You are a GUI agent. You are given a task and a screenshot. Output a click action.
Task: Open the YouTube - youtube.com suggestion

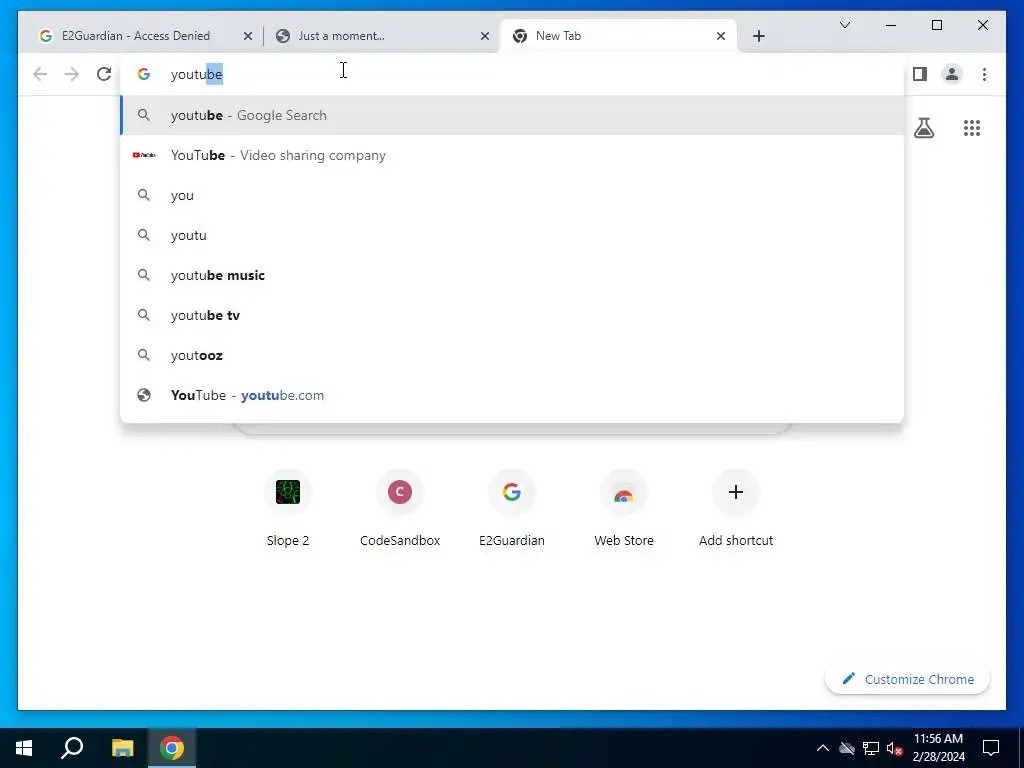point(512,395)
